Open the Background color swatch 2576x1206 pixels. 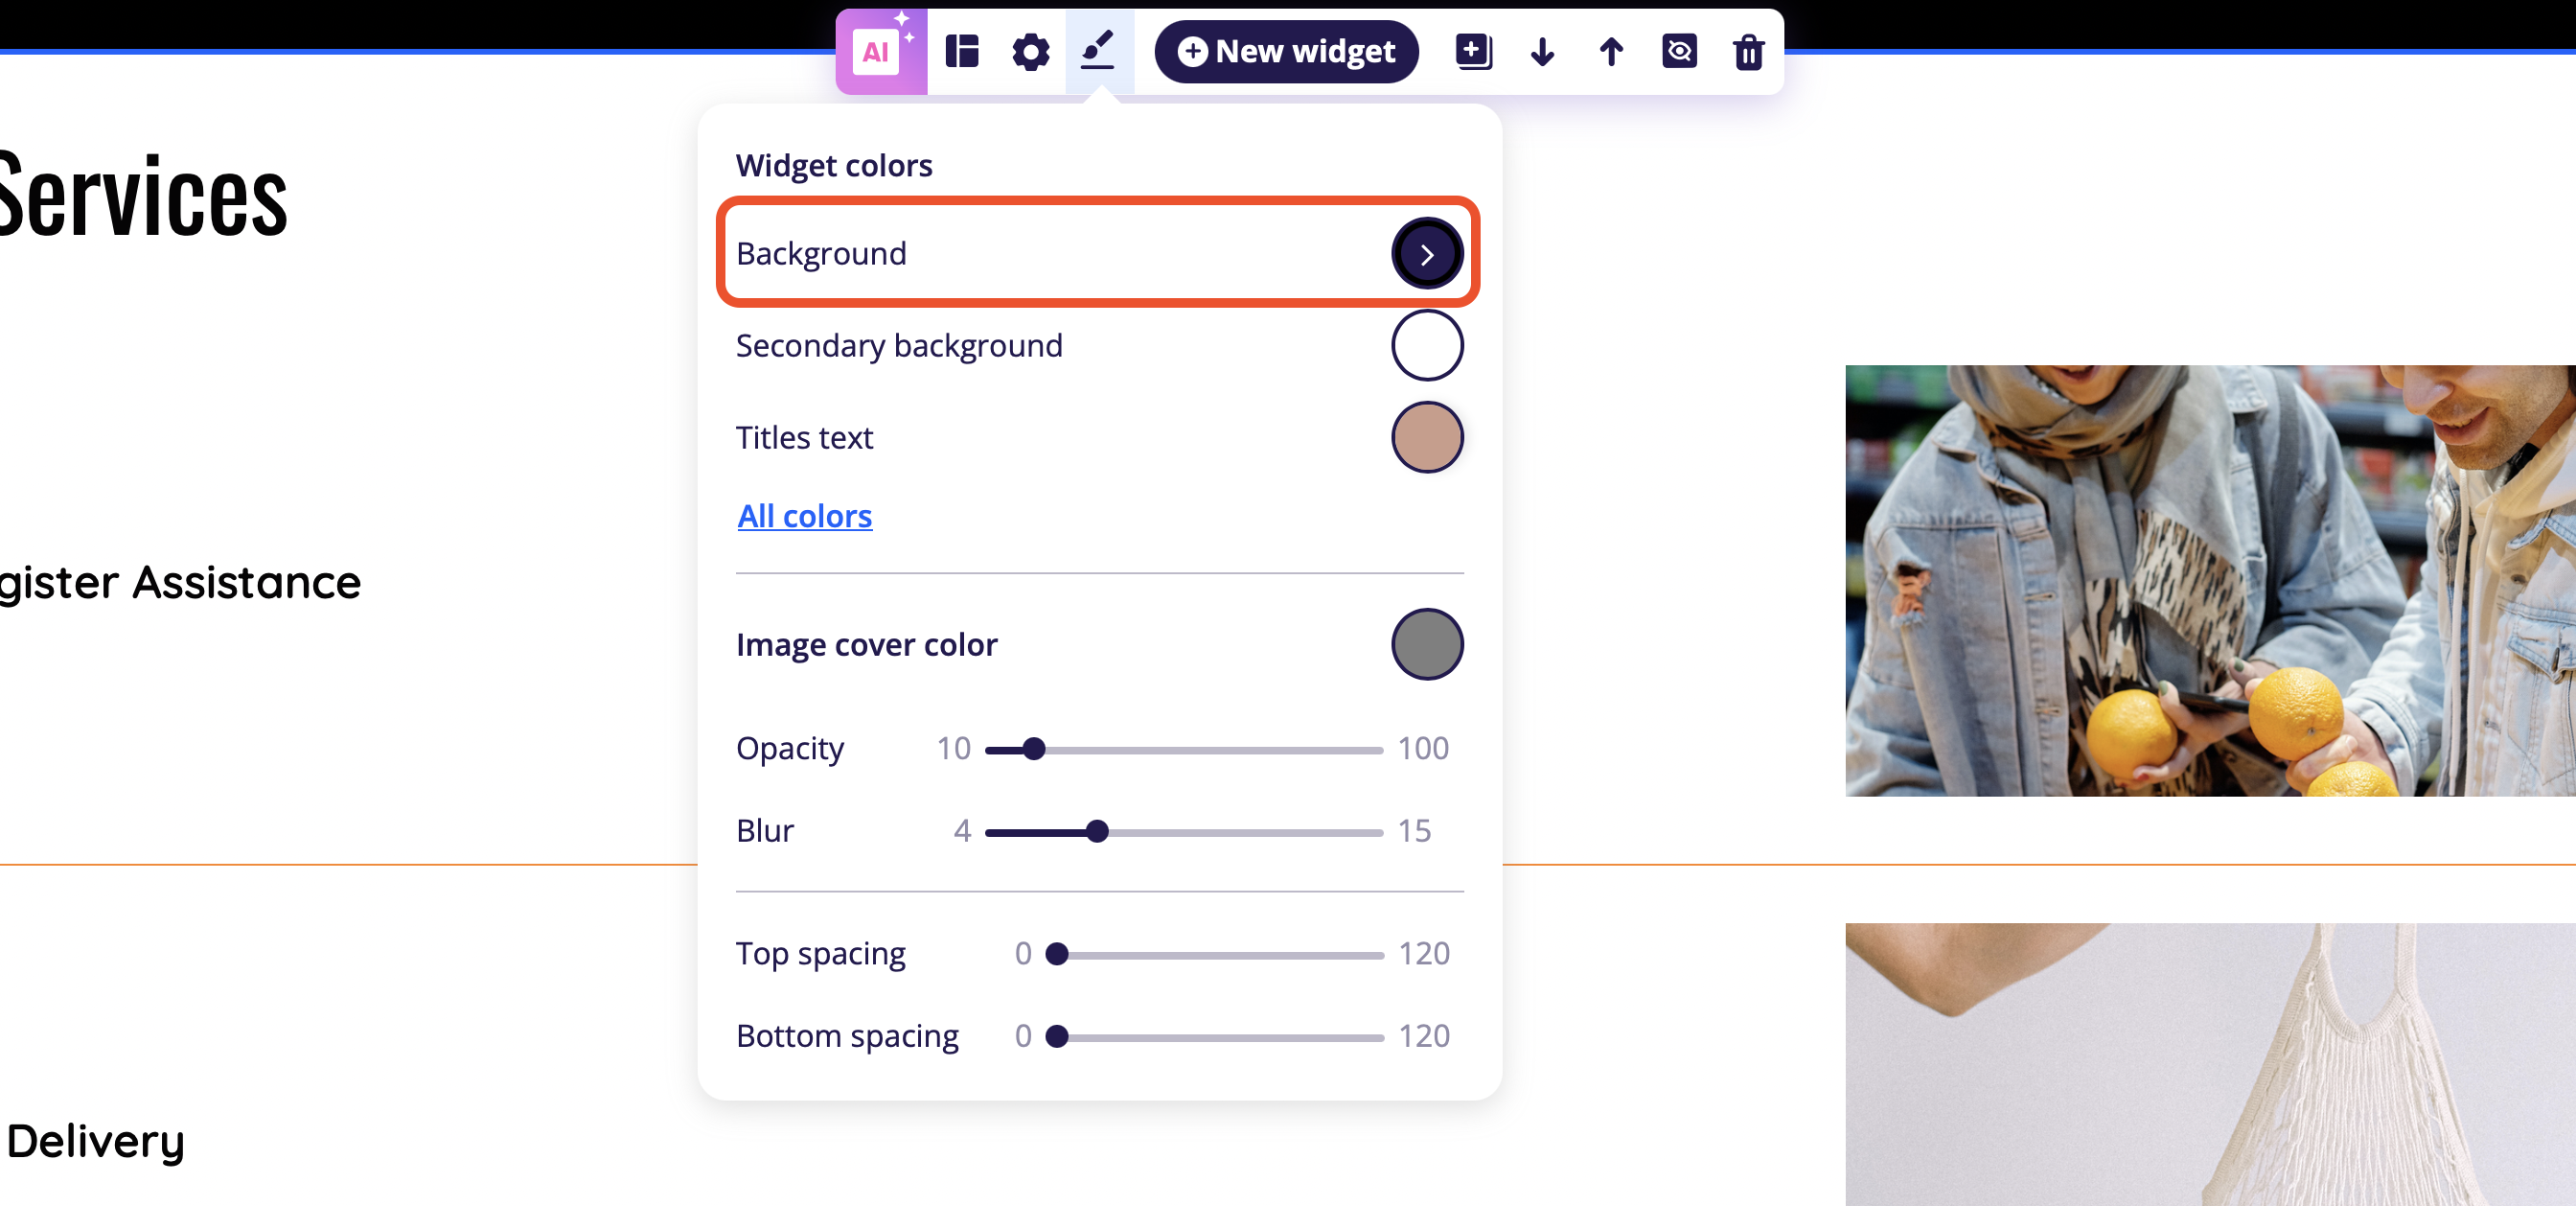point(1427,254)
